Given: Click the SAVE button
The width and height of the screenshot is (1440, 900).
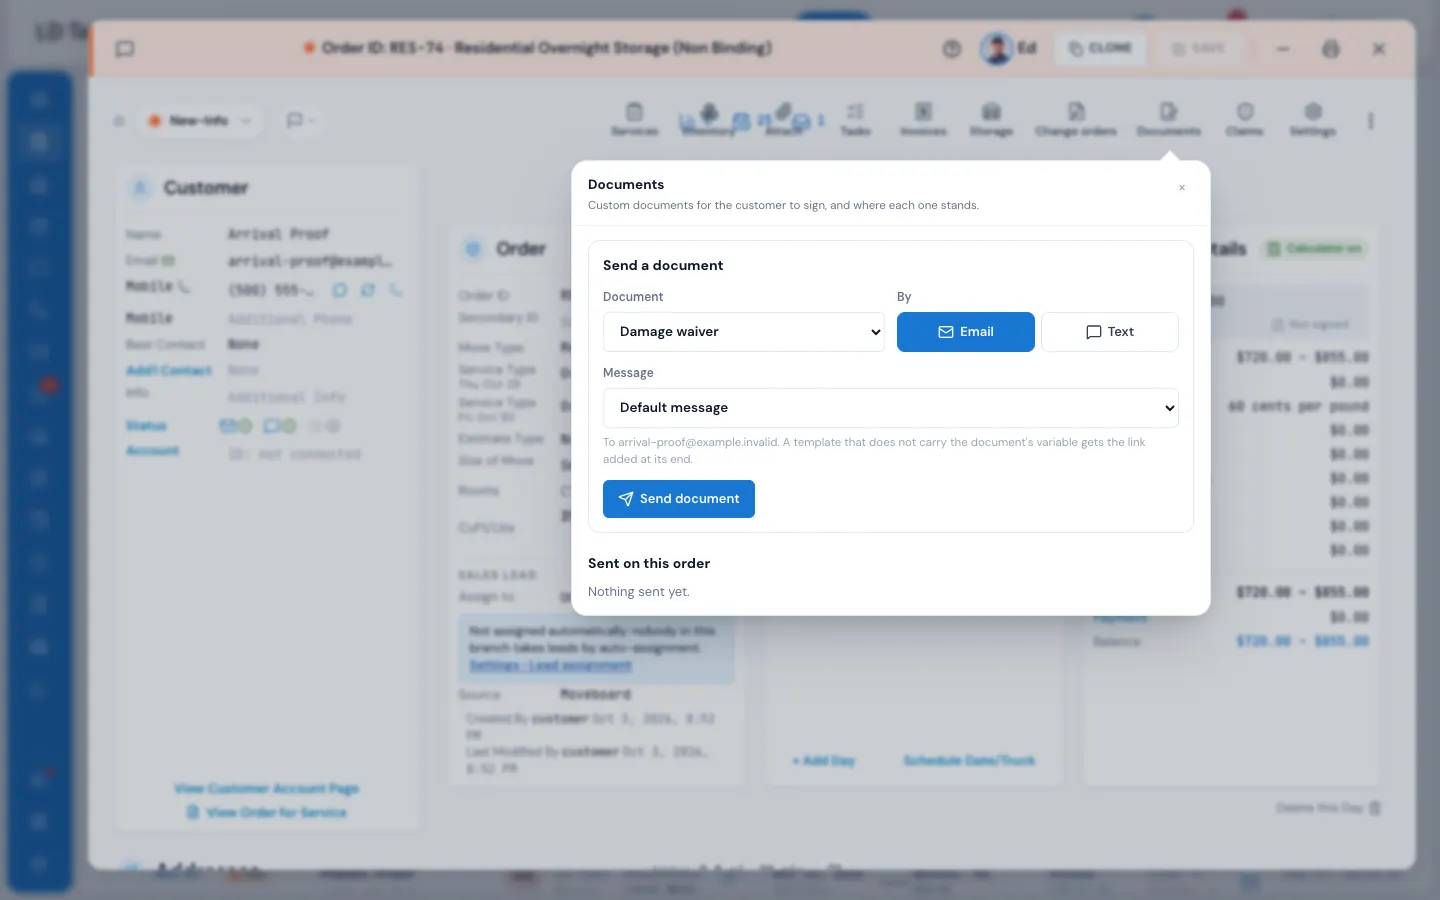Looking at the screenshot, I should [x=1198, y=48].
